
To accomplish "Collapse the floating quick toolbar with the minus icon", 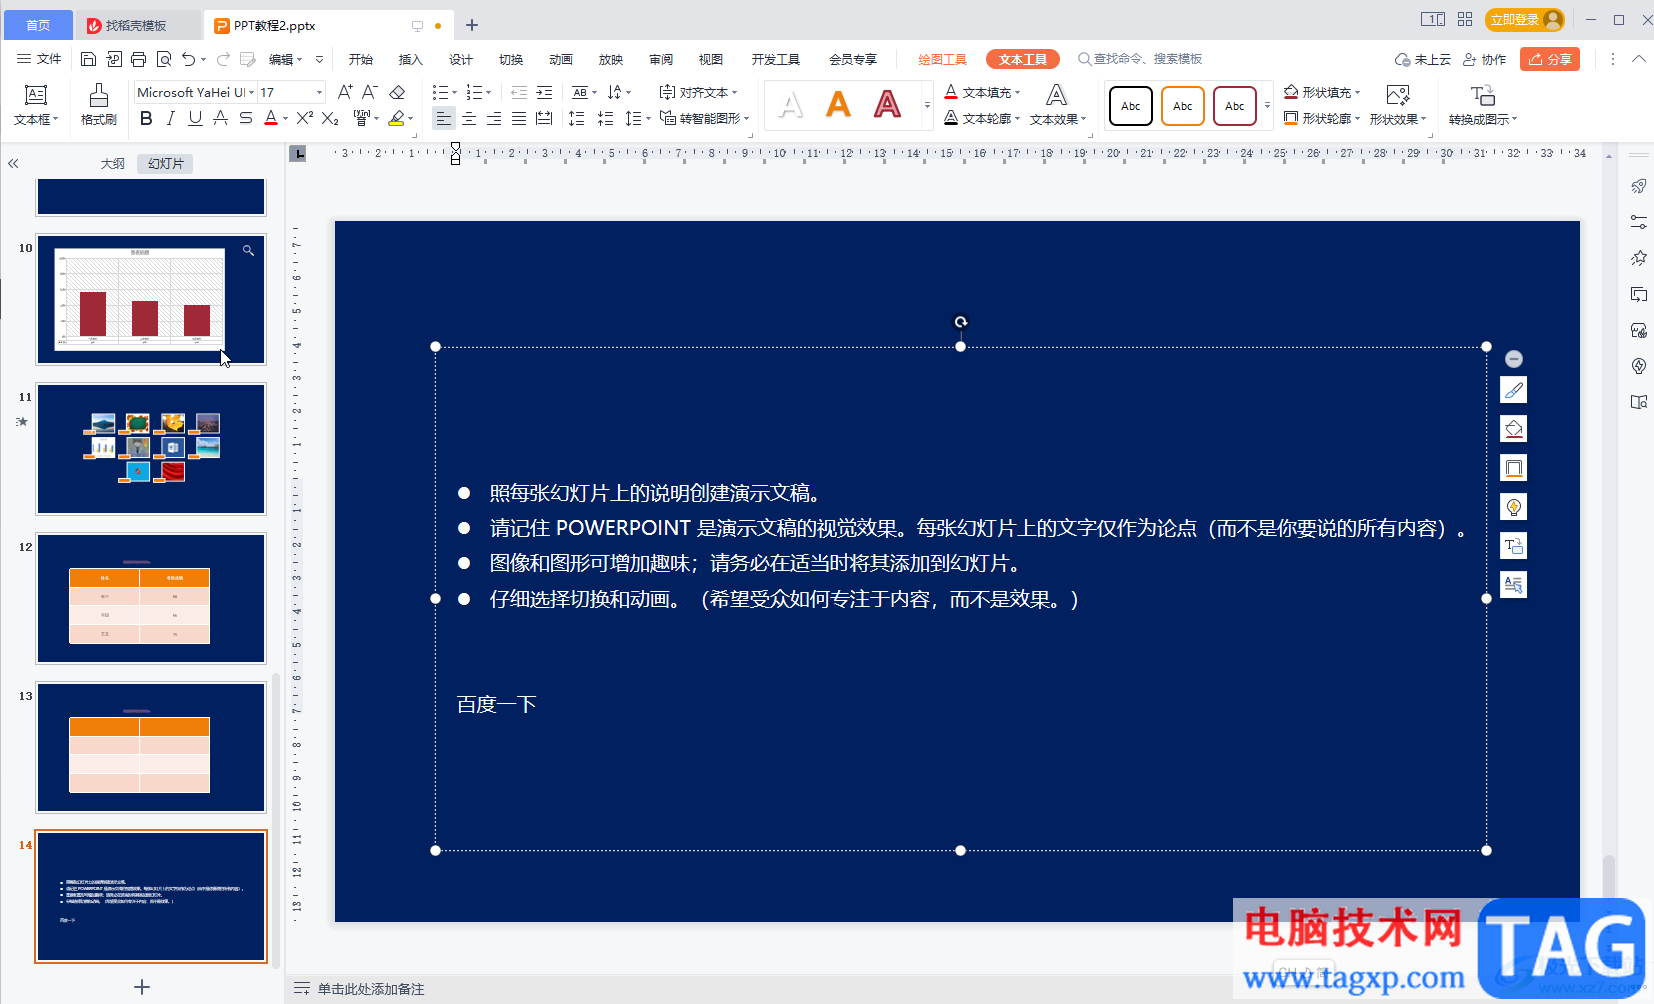I will click(1514, 359).
